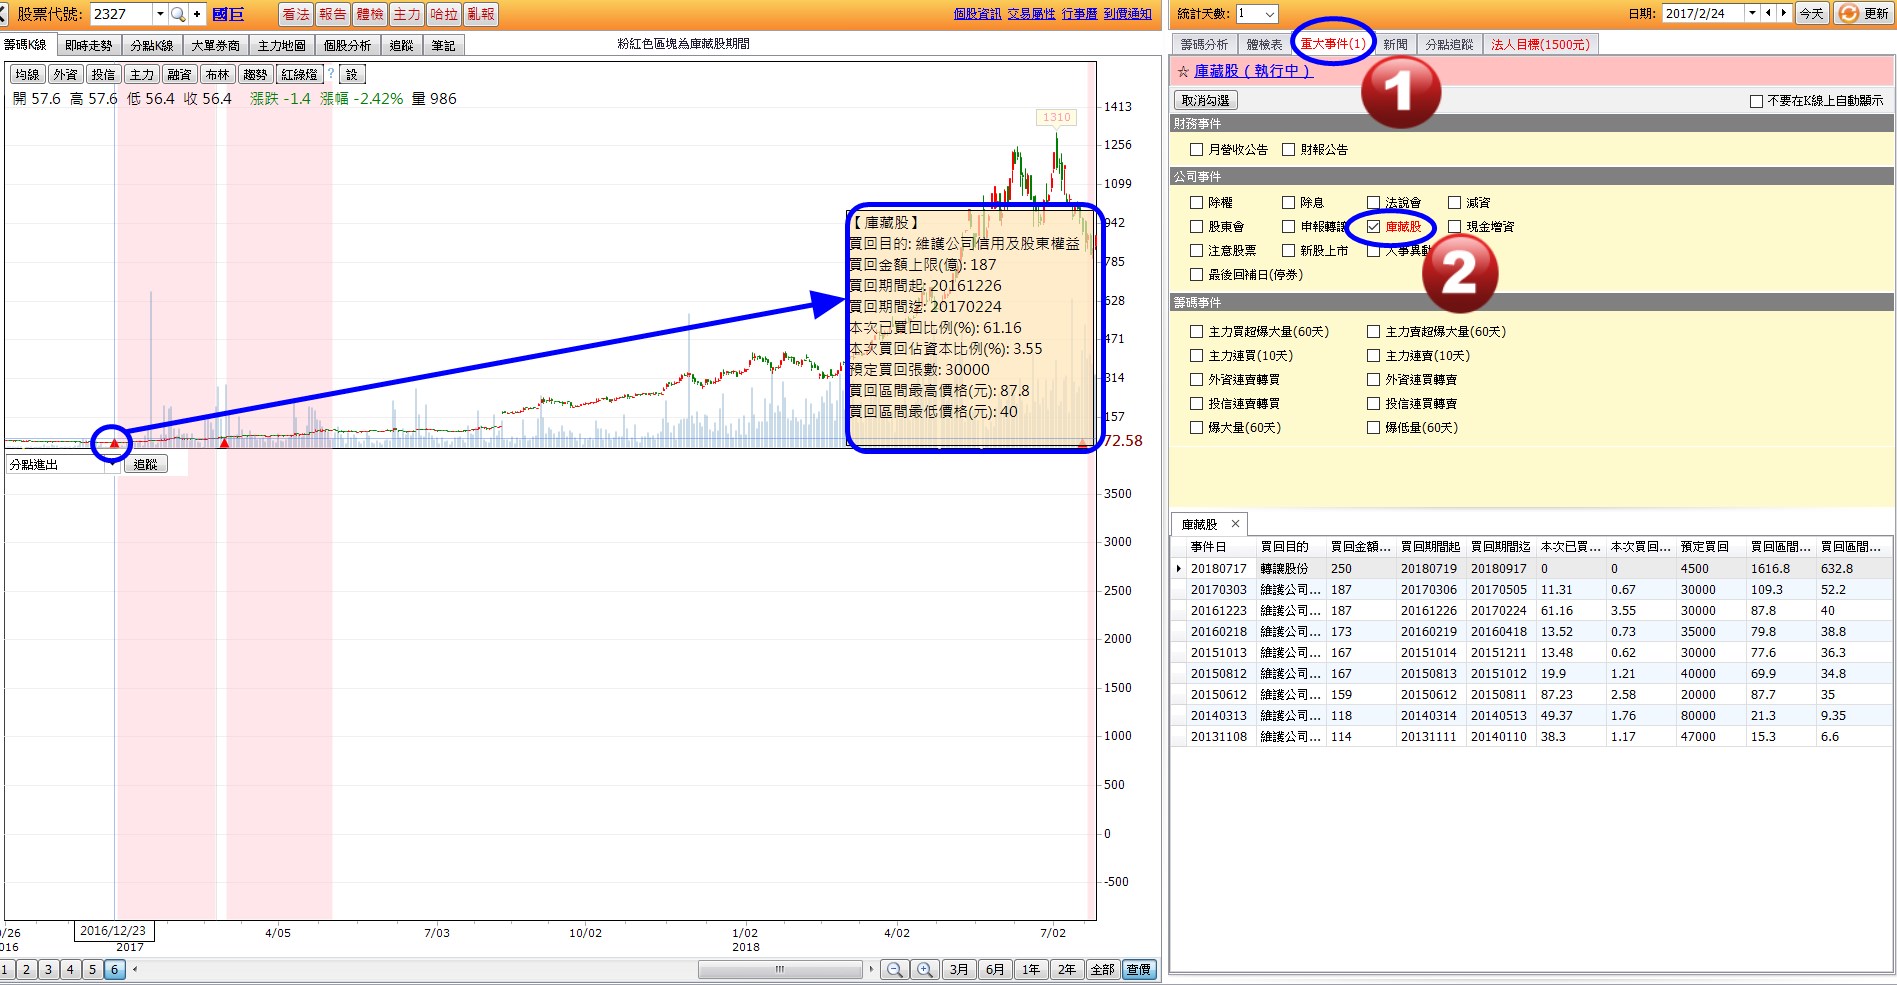Click the plus icon next to stock search

pyautogui.click(x=197, y=14)
